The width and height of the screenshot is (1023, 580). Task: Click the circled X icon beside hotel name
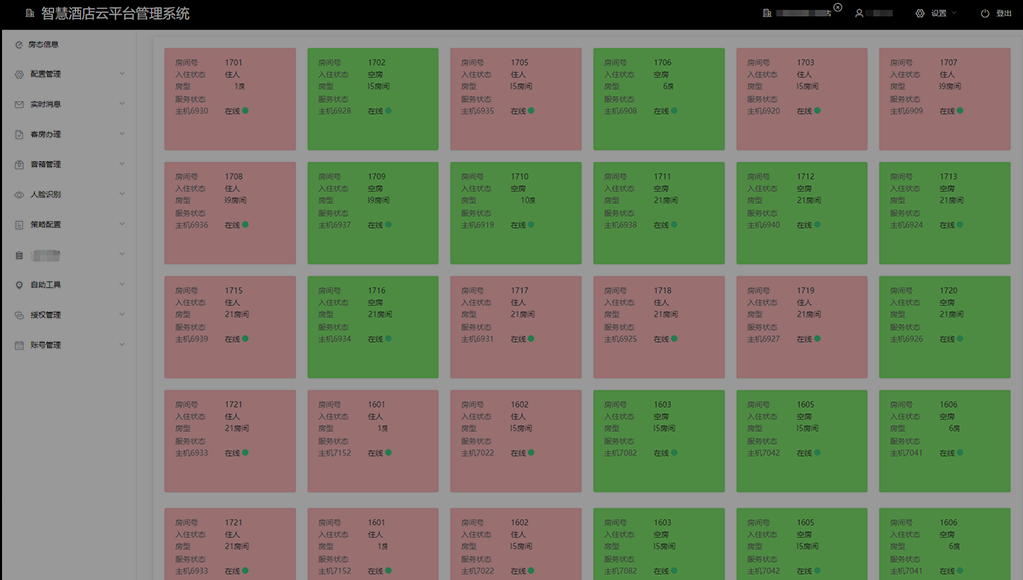pyautogui.click(x=838, y=8)
